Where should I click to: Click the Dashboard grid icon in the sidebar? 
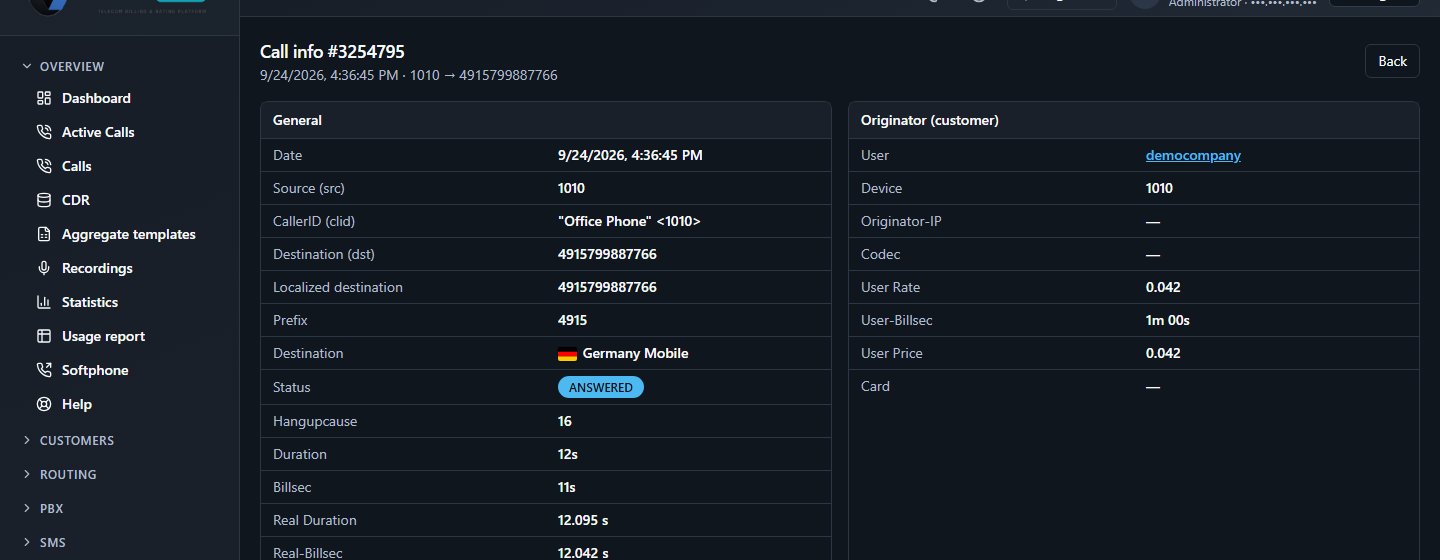[44, 98]
